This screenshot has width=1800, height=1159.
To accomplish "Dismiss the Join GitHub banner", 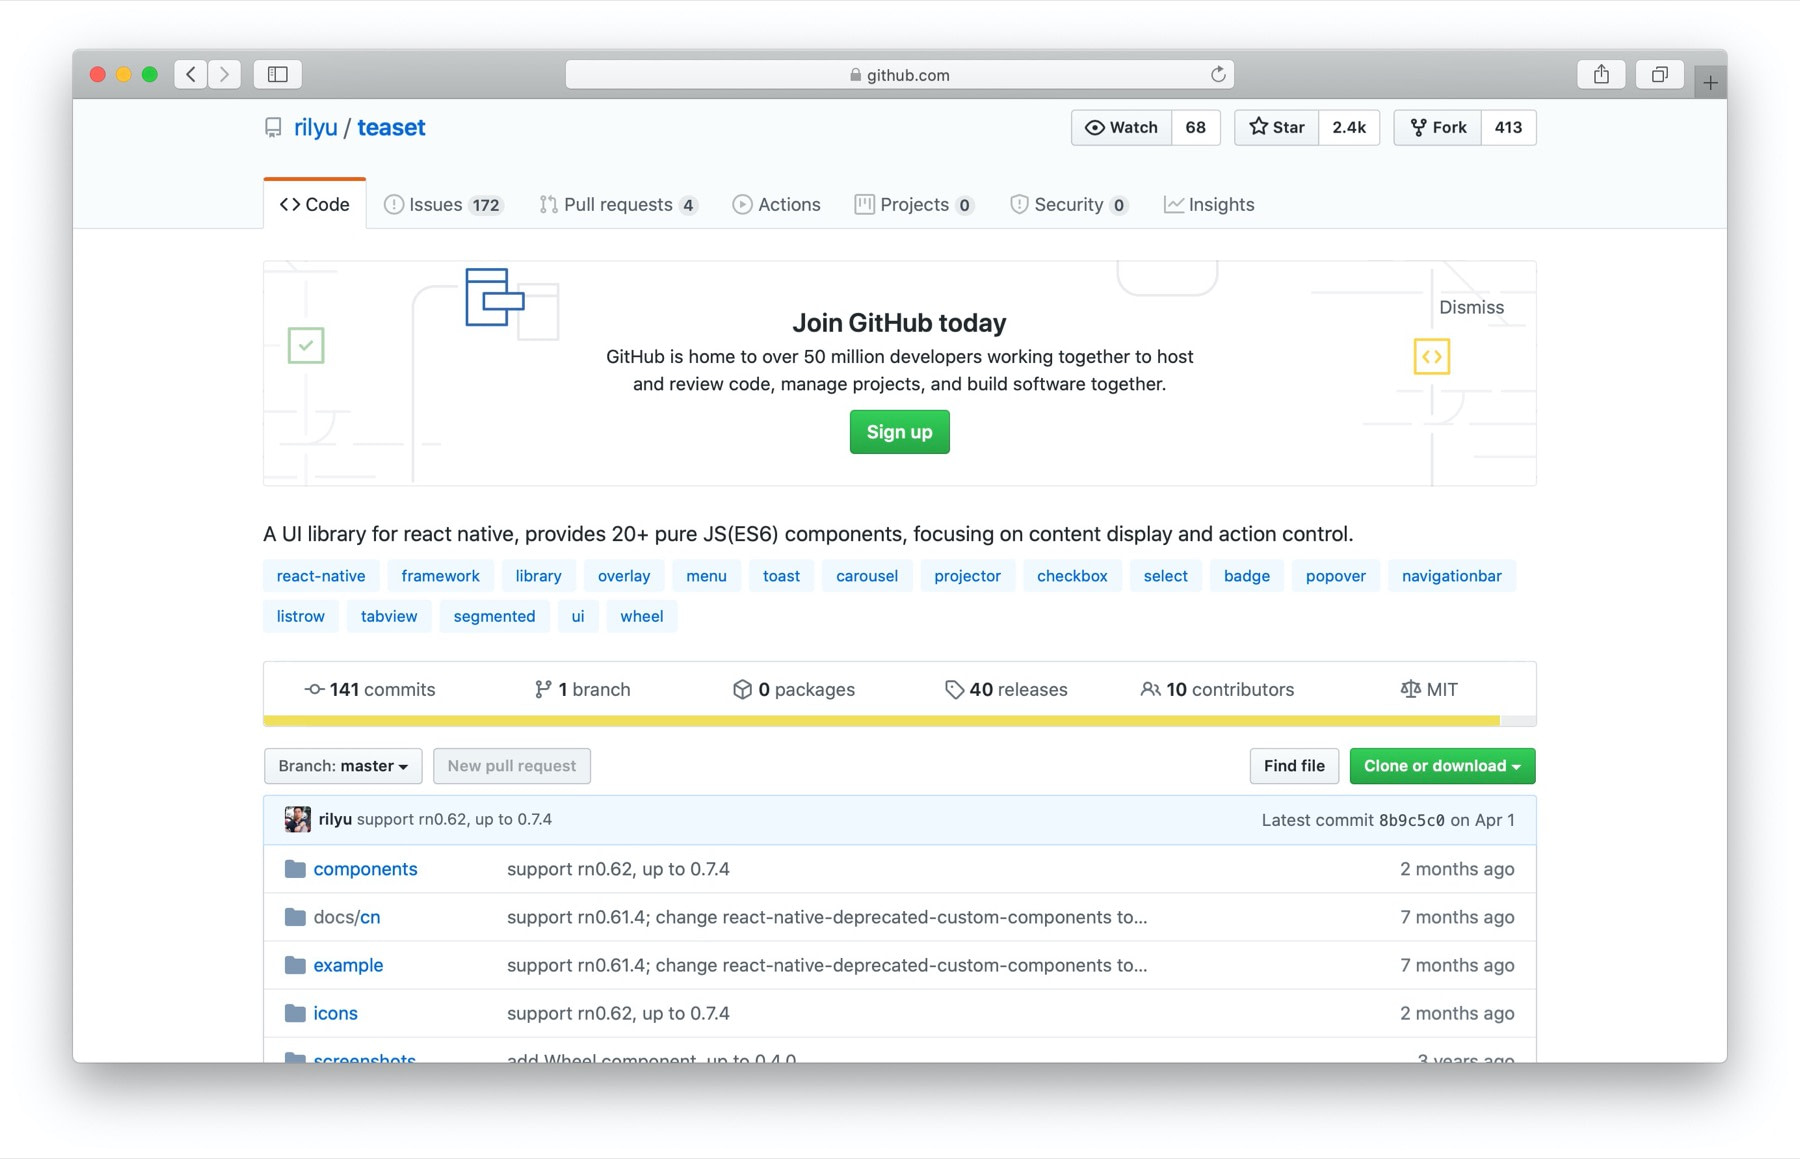I will pos(1471,307).
